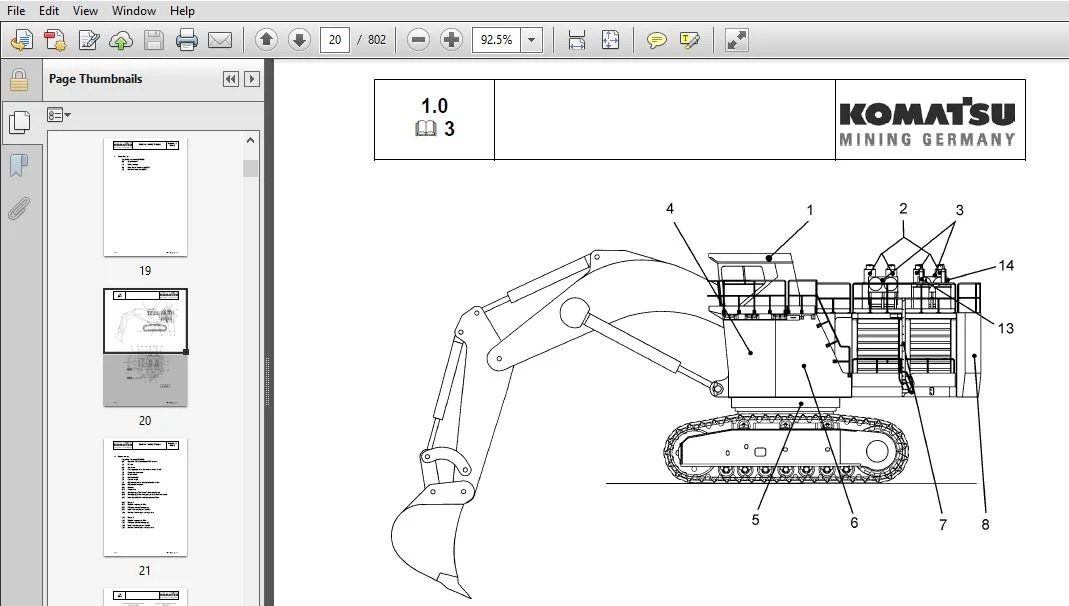Click the Edit document toolbar icon
Image resolution: width=1069 pixels, height=606 pixels.
point(89,40)
